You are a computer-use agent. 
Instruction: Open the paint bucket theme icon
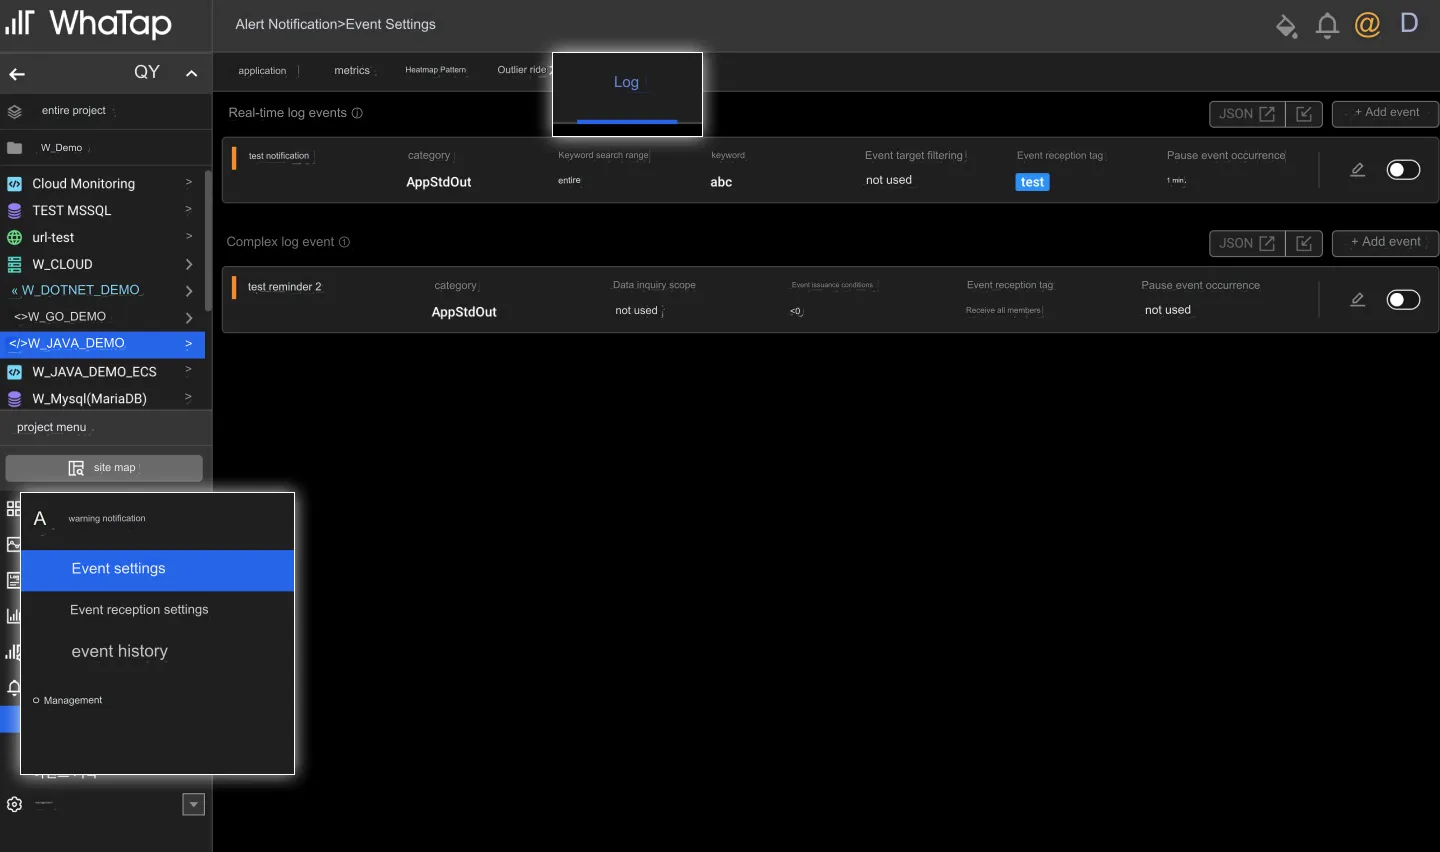pos(1287,25)
